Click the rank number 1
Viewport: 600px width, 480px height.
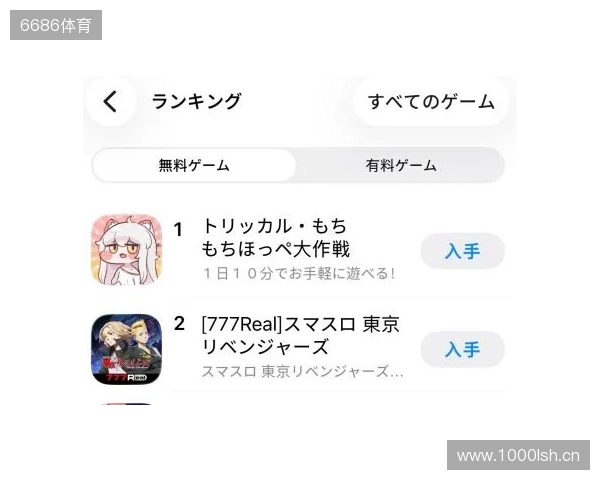178,230
